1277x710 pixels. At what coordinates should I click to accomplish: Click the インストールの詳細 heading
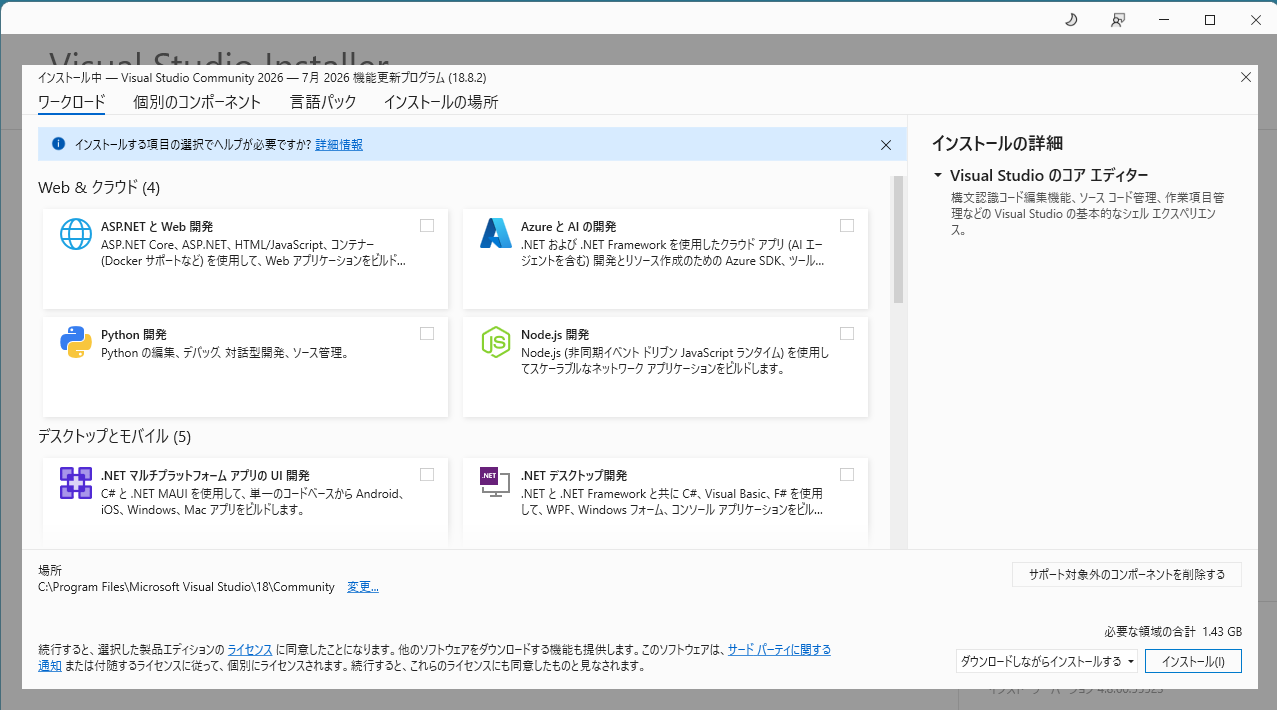point(997,143)
